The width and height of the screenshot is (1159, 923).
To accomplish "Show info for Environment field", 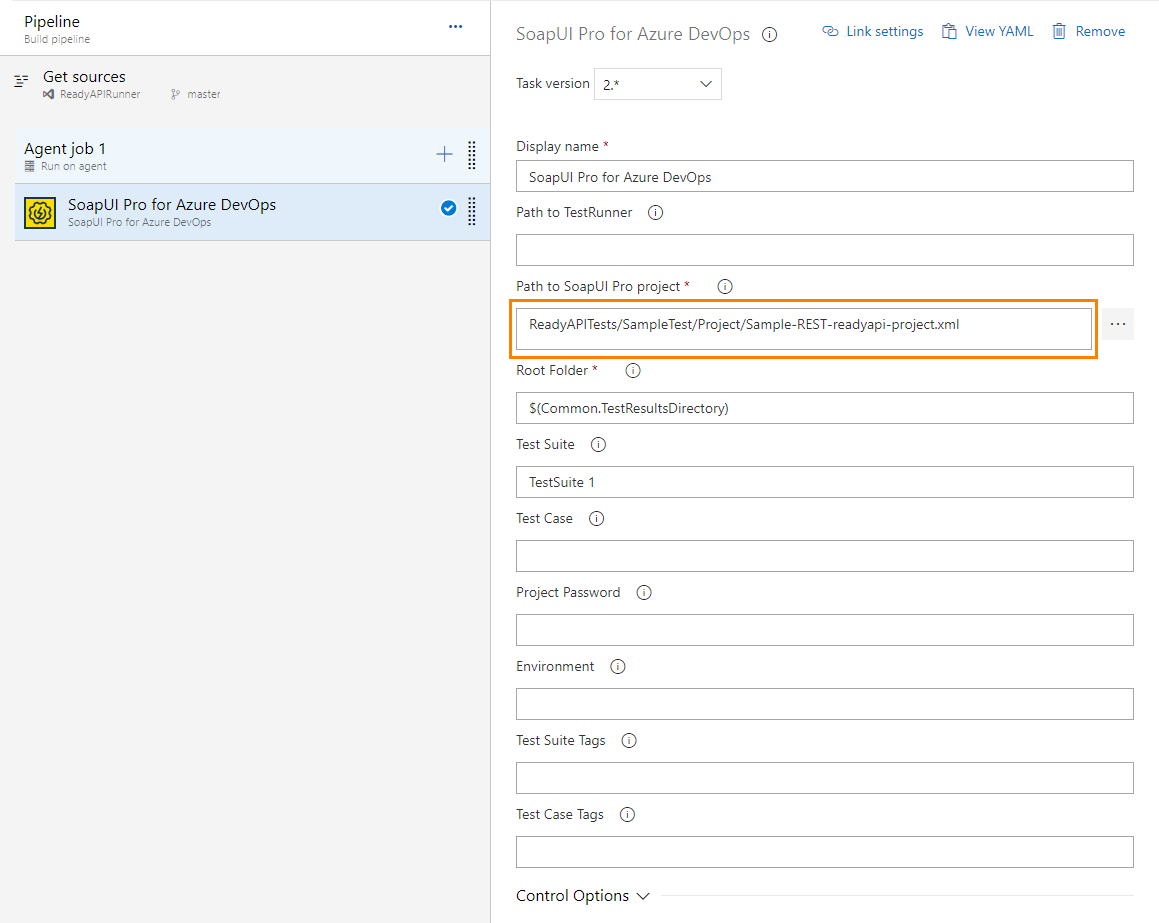I will 618,667.
